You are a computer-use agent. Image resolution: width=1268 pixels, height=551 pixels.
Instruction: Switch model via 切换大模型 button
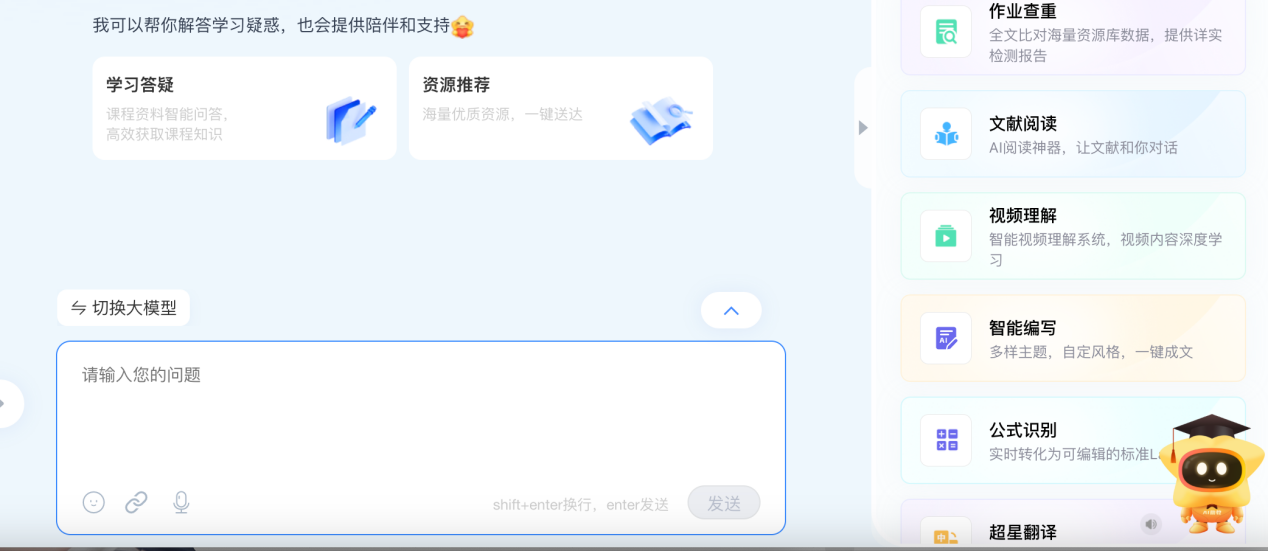click(123, 308)
